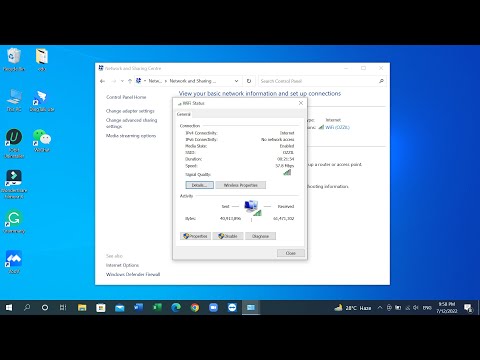Launch the Wondershare Filmora desktop shortcut

[14, 184]
